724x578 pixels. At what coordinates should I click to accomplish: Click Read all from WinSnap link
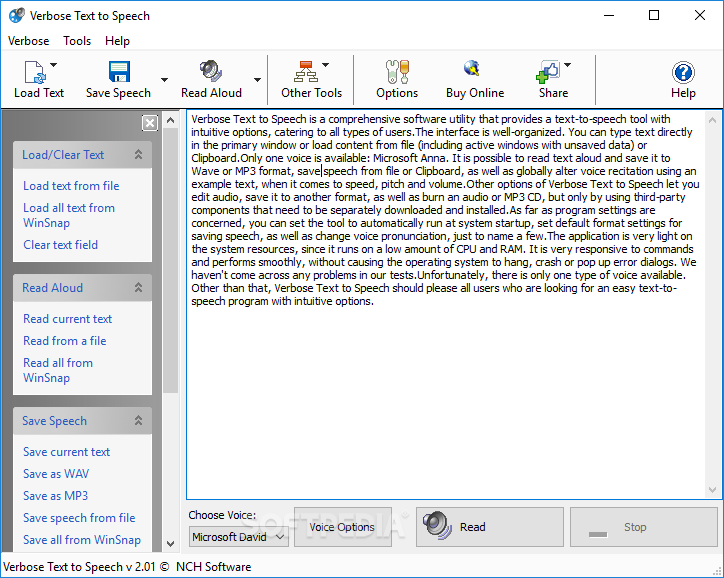(58, 370)
